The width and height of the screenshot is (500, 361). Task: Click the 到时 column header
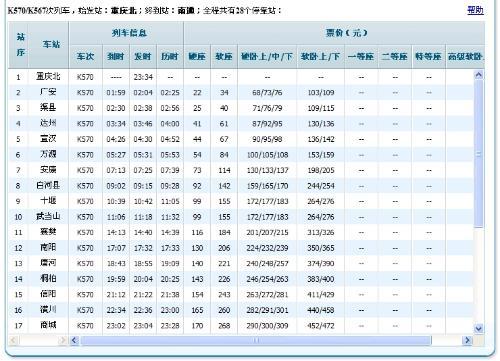point(116,57)
